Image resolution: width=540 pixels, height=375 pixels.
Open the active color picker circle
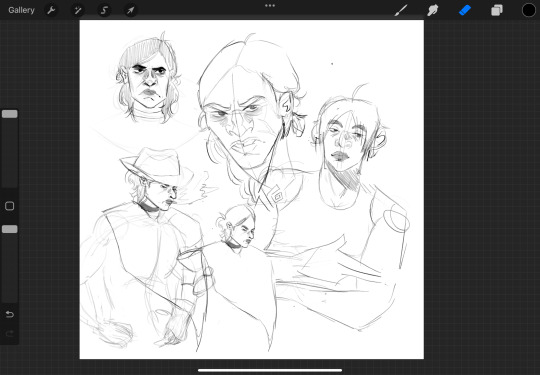click(529, 10)
